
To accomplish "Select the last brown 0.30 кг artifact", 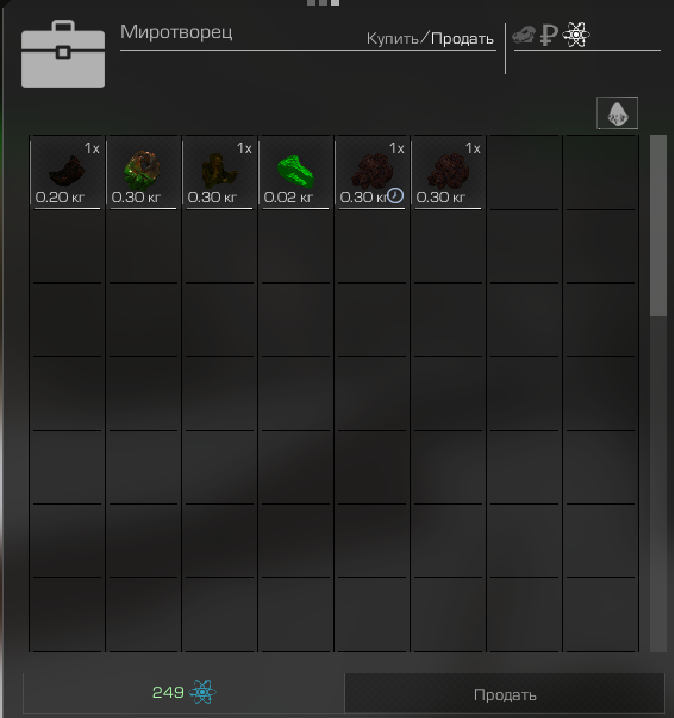I will [x=448, y=173].
